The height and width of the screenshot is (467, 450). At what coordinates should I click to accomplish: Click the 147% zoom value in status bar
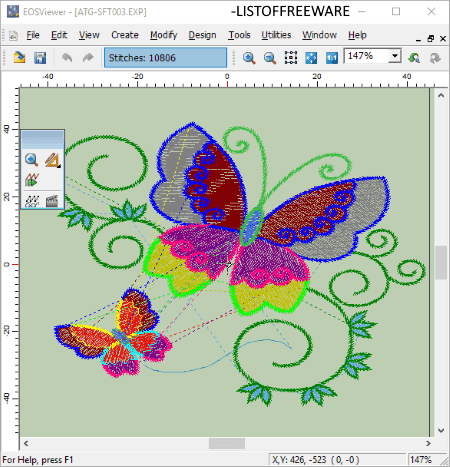421,460
